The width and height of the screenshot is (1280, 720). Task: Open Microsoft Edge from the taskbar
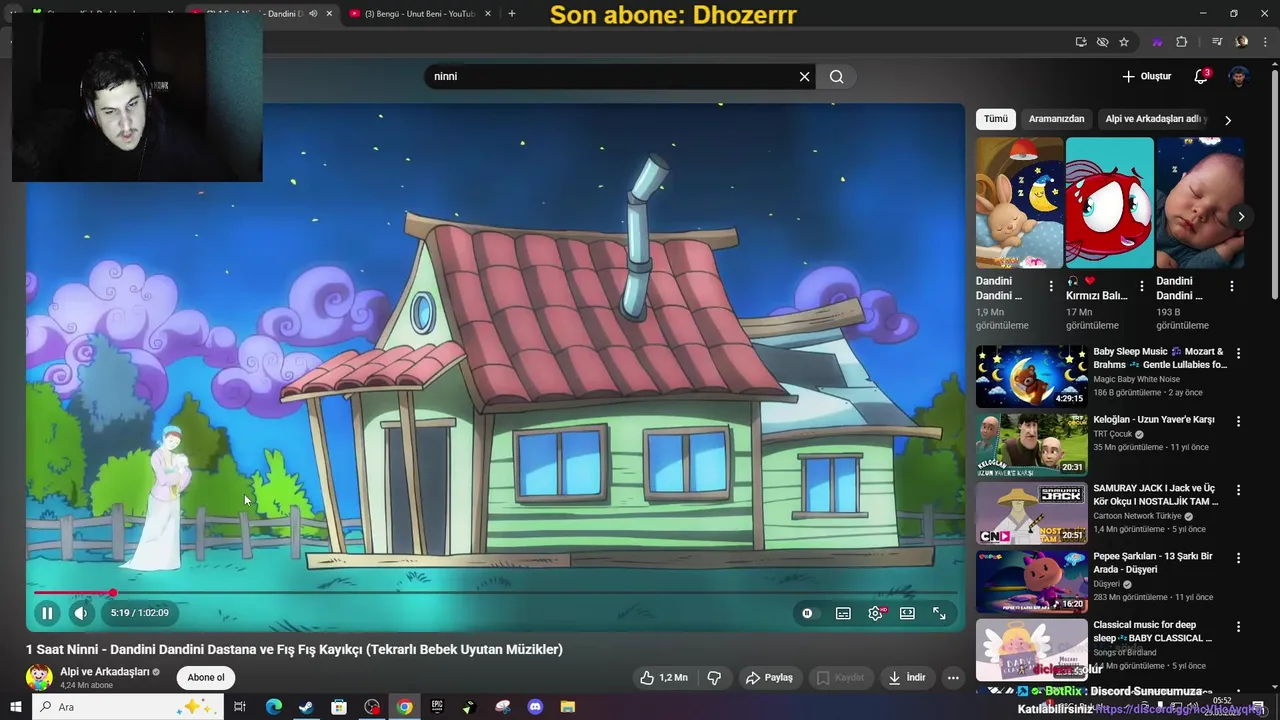274,707
